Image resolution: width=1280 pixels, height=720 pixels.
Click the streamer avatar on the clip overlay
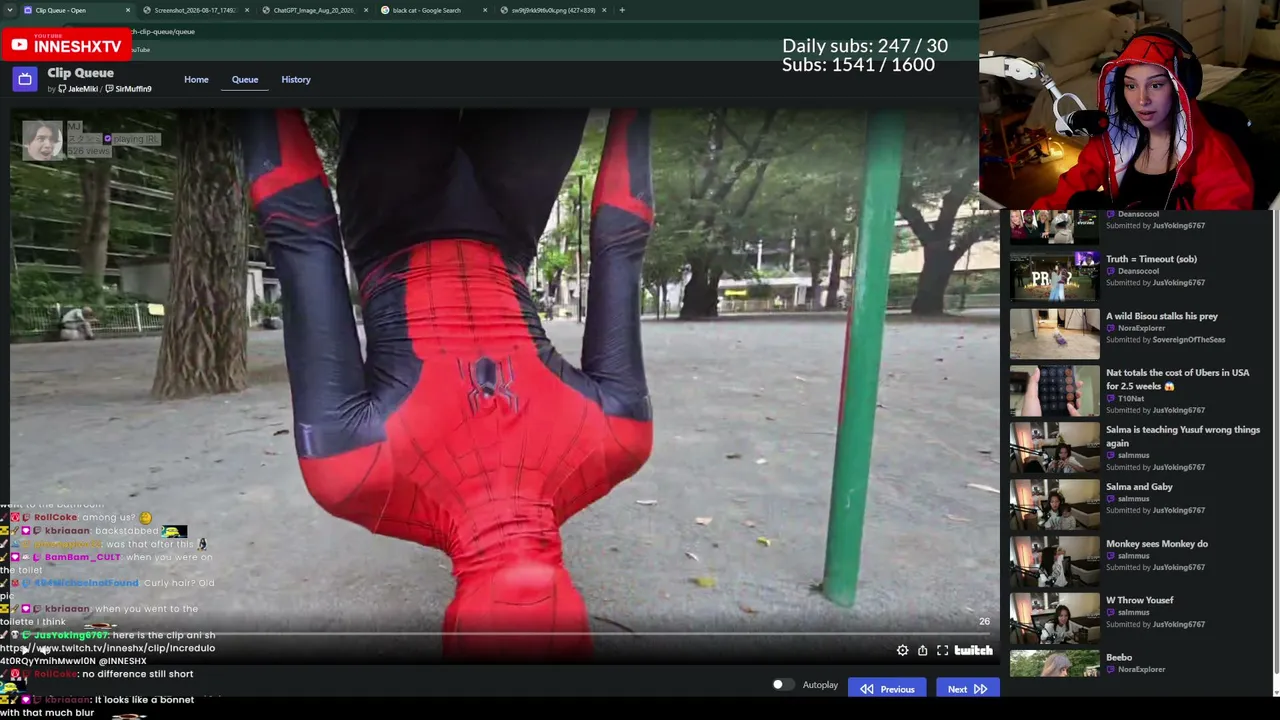pos(43,141)
